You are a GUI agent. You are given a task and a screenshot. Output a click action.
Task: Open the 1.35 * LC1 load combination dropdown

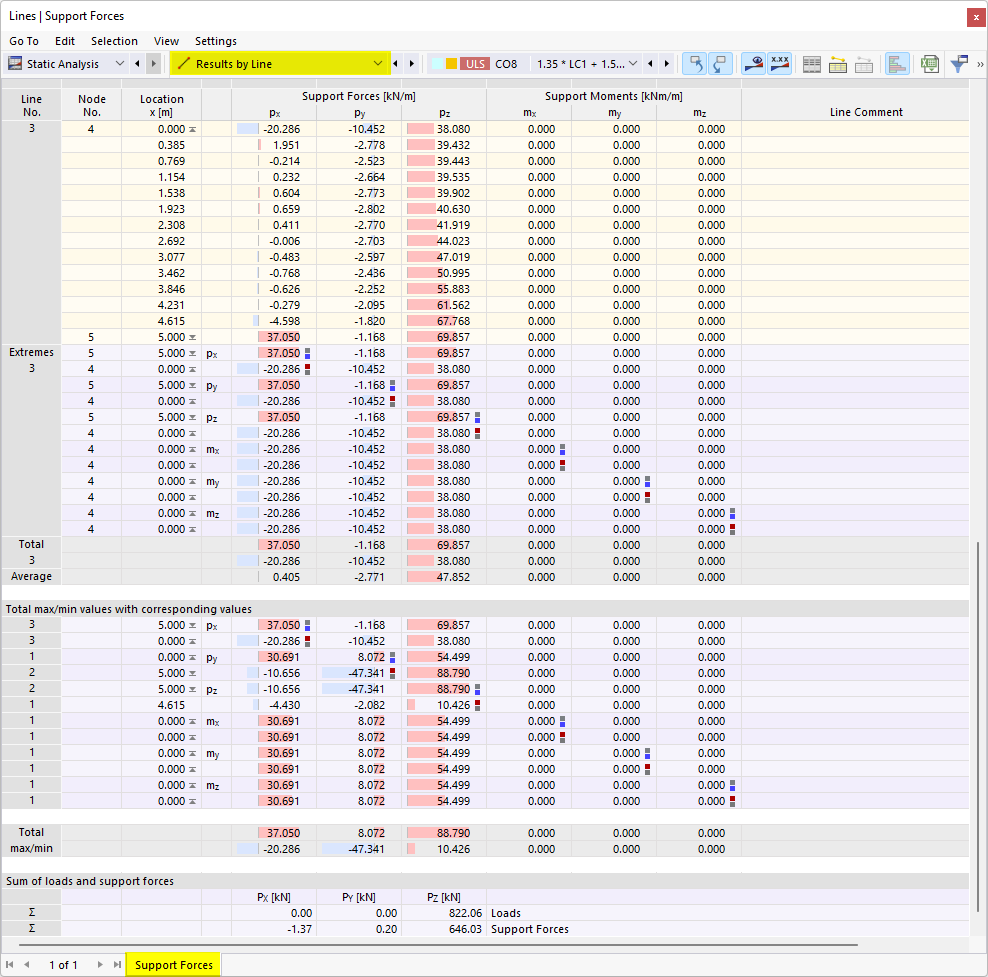tap(634, 63)
